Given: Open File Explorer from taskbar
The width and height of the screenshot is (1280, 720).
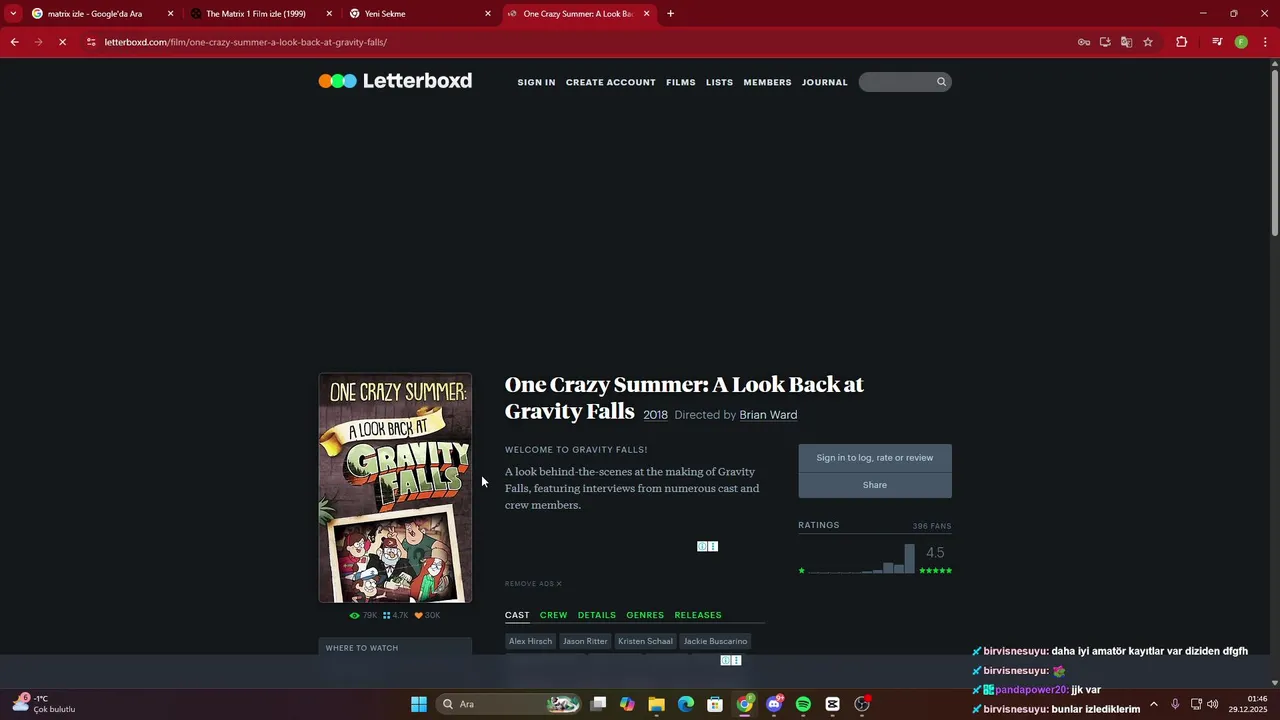Looking at the screenshot, I should pos(656,704).
